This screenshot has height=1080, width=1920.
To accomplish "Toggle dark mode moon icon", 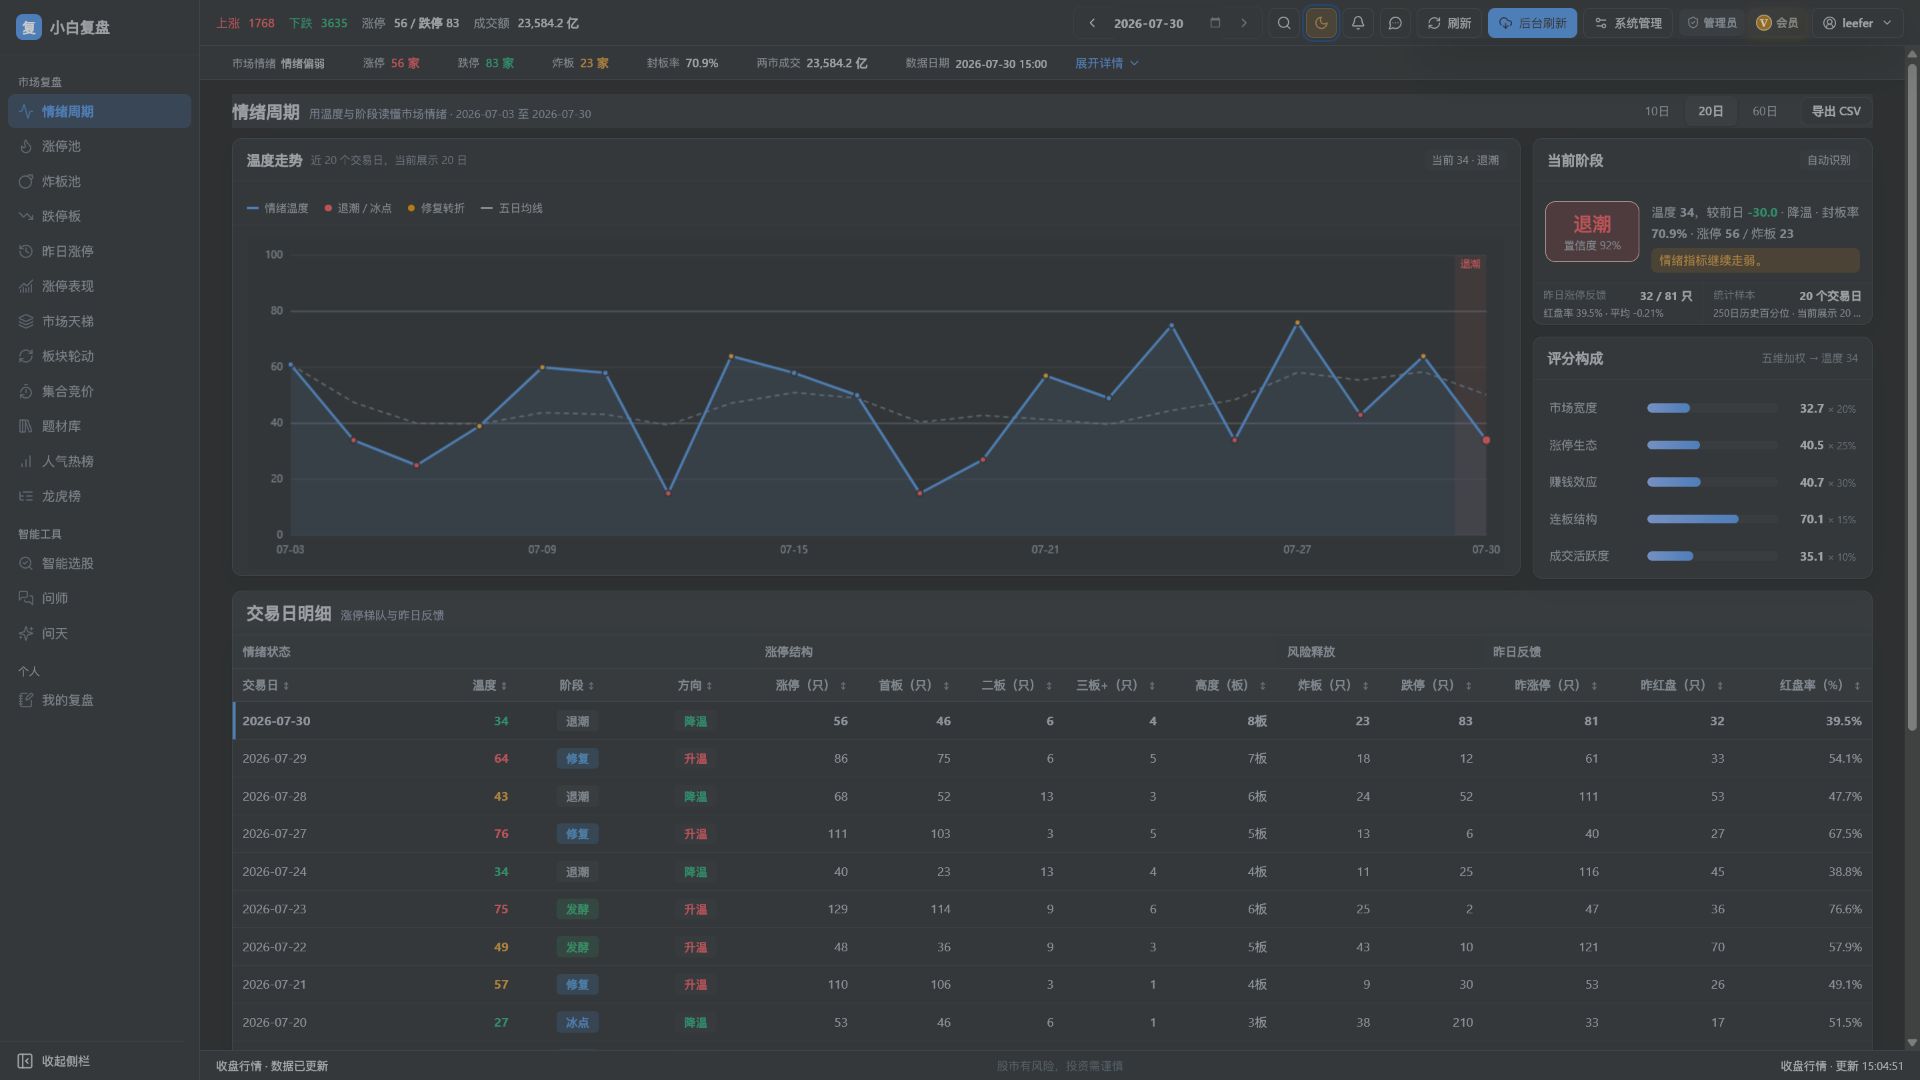I will pyautogui.click(x=1321, y=23).
